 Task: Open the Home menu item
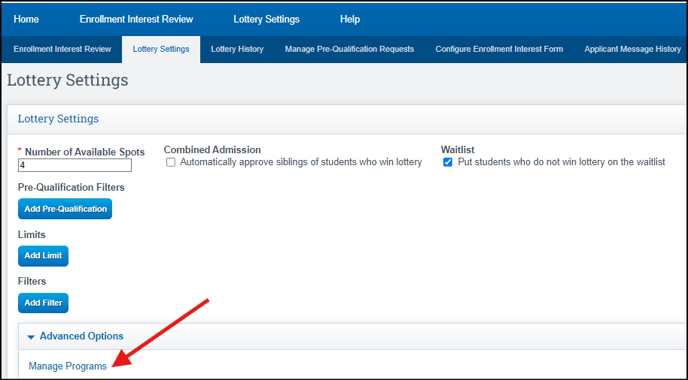[26, 19]
